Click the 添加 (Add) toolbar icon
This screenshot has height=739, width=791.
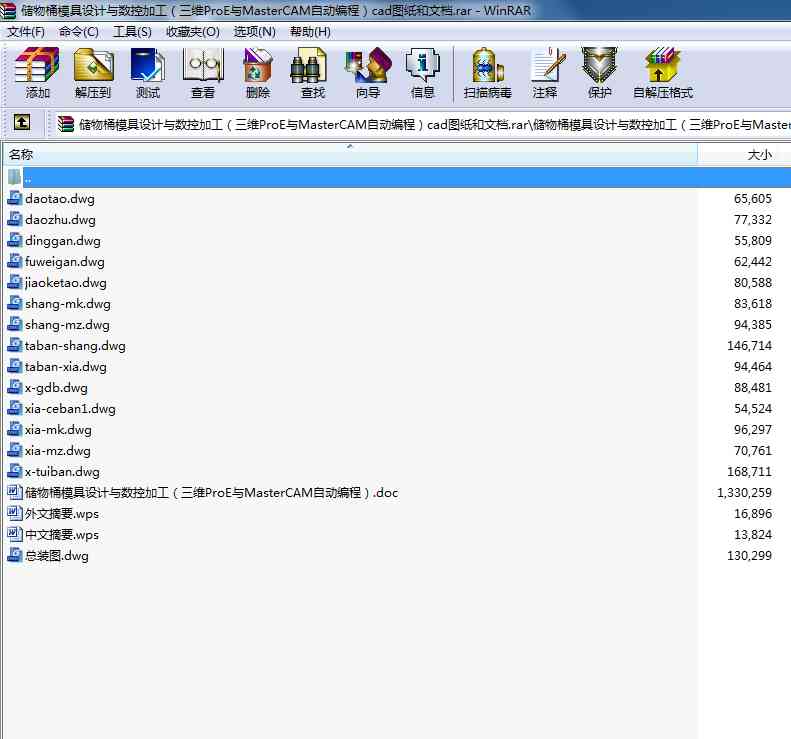tap(37, 73)
